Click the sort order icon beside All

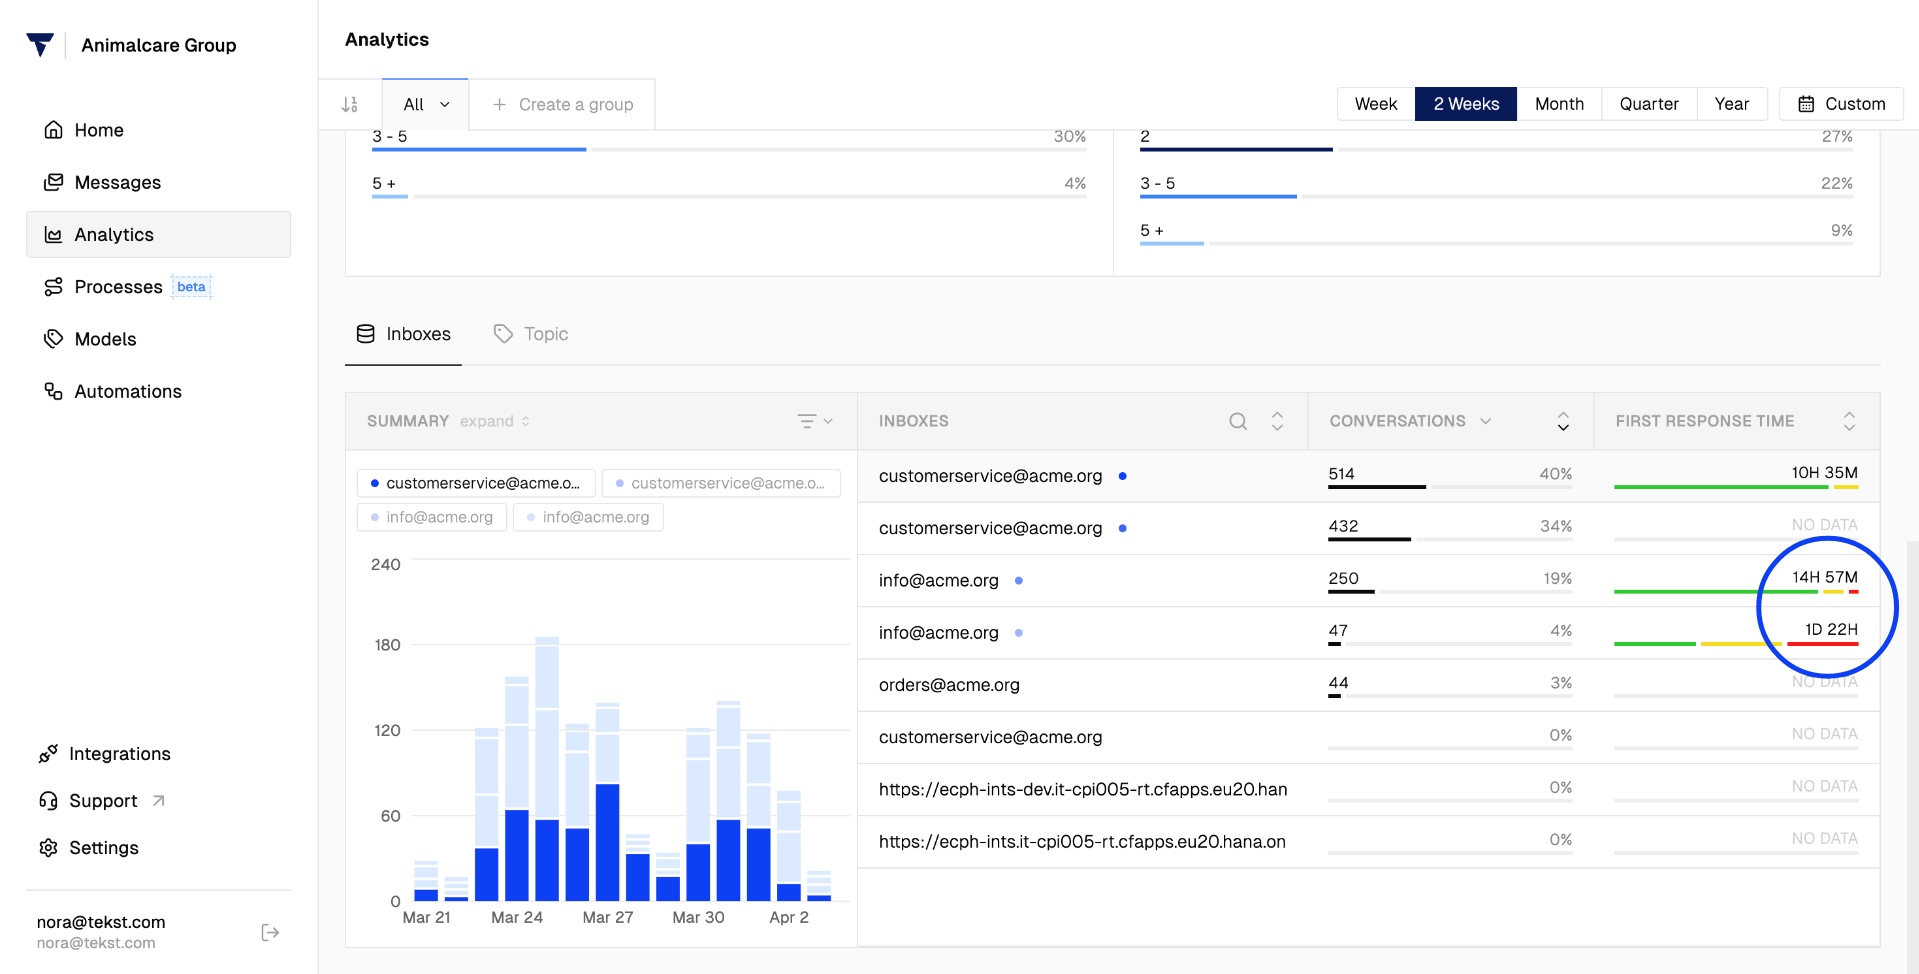pos(350,104)
